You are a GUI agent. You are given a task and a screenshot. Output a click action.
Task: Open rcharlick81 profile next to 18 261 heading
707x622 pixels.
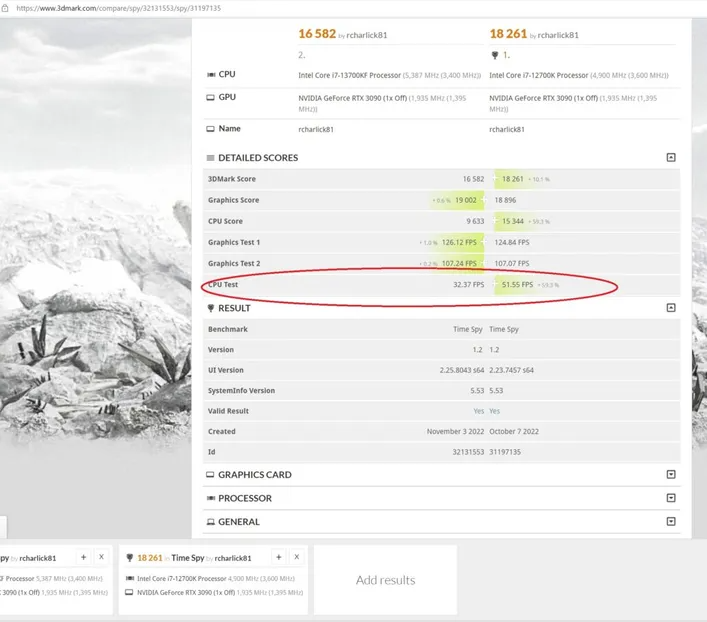[558, 35]
